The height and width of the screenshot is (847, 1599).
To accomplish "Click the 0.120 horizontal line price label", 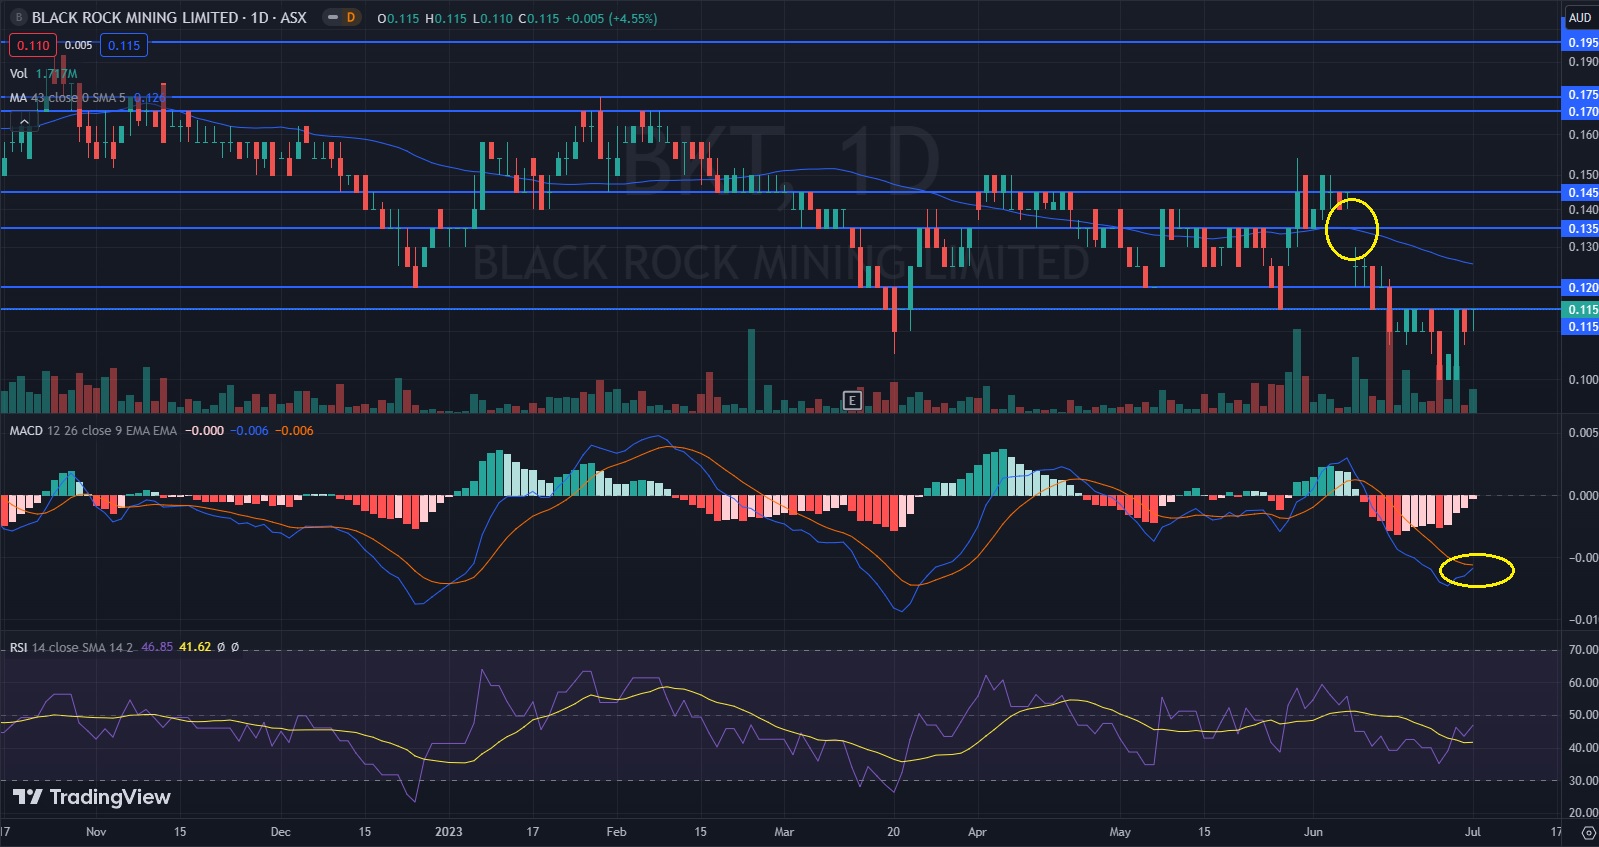I will (1581, 288).
